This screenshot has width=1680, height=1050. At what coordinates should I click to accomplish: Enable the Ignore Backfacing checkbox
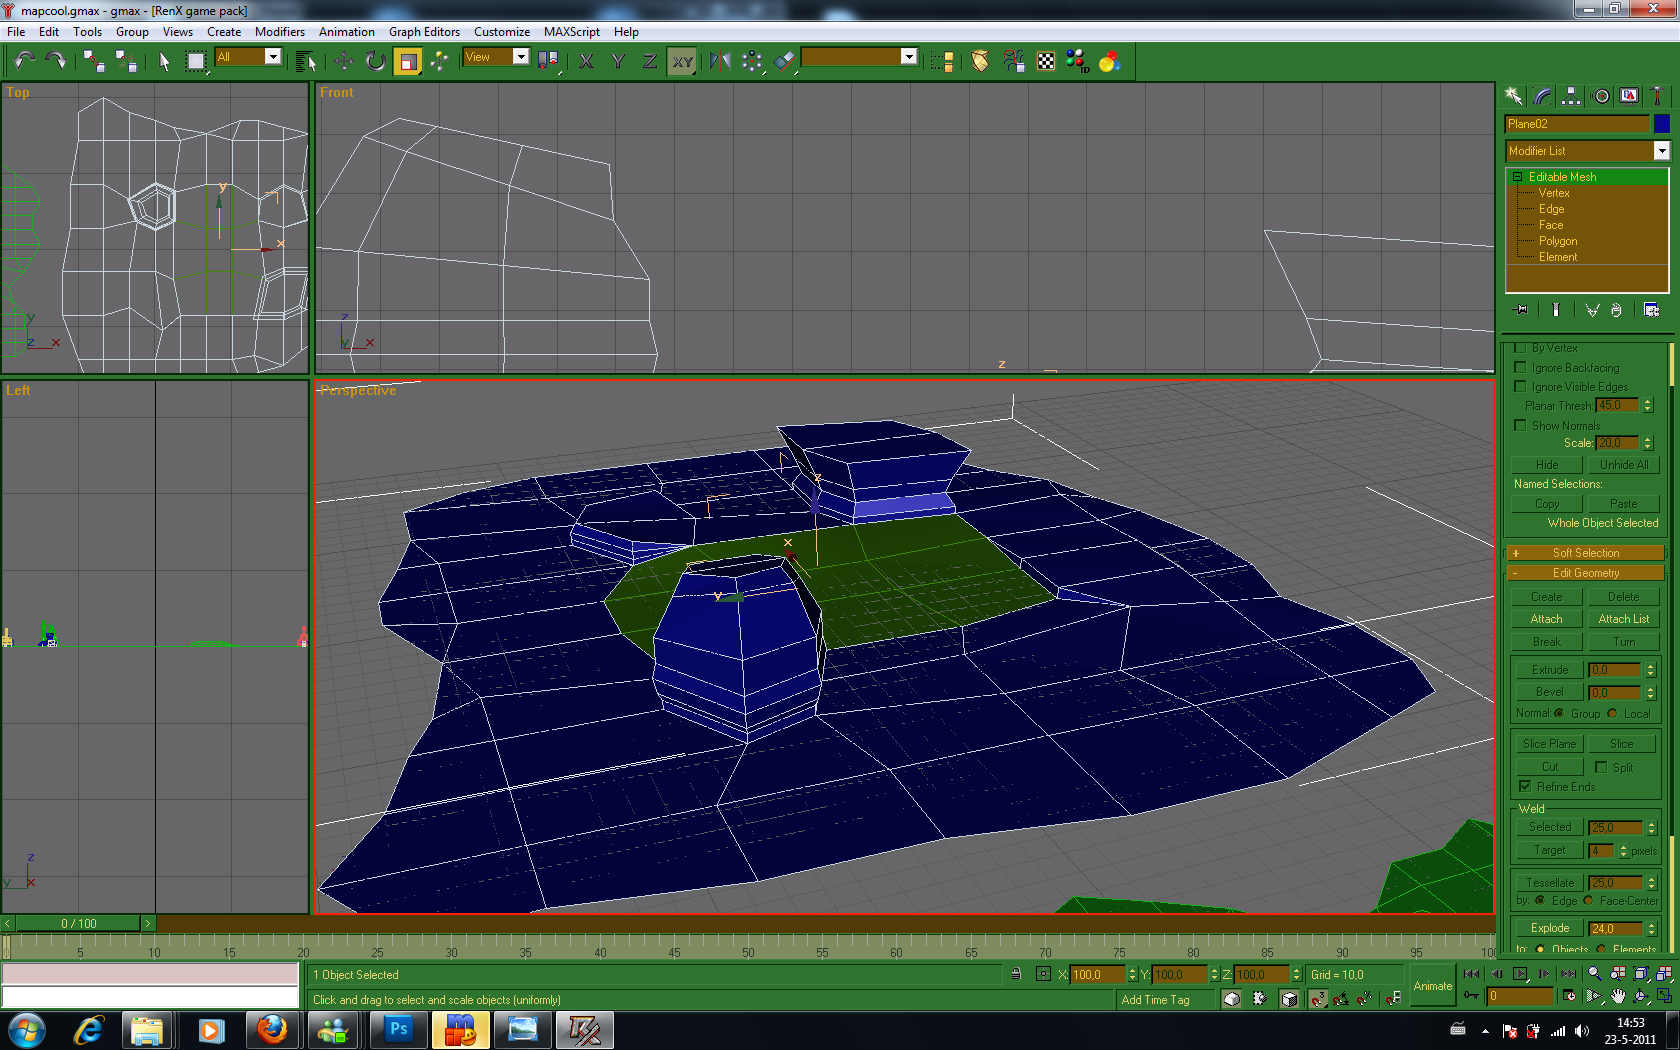tap(1520, 367)
